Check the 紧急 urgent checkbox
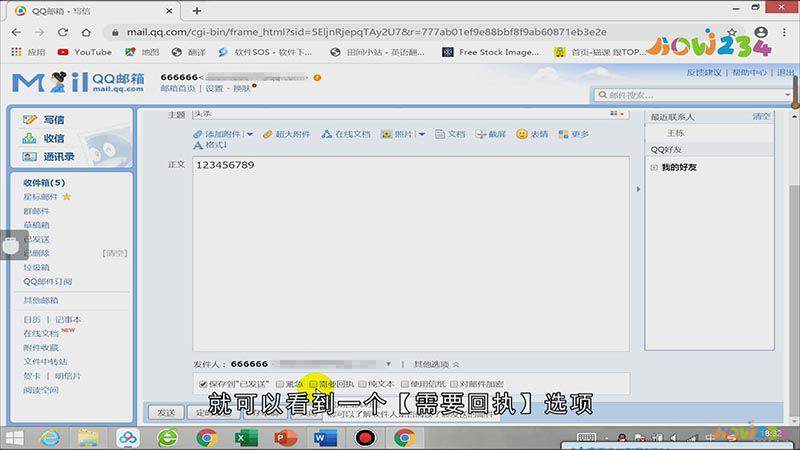Viewport: 800px width, 450px height. coord(280,384)
